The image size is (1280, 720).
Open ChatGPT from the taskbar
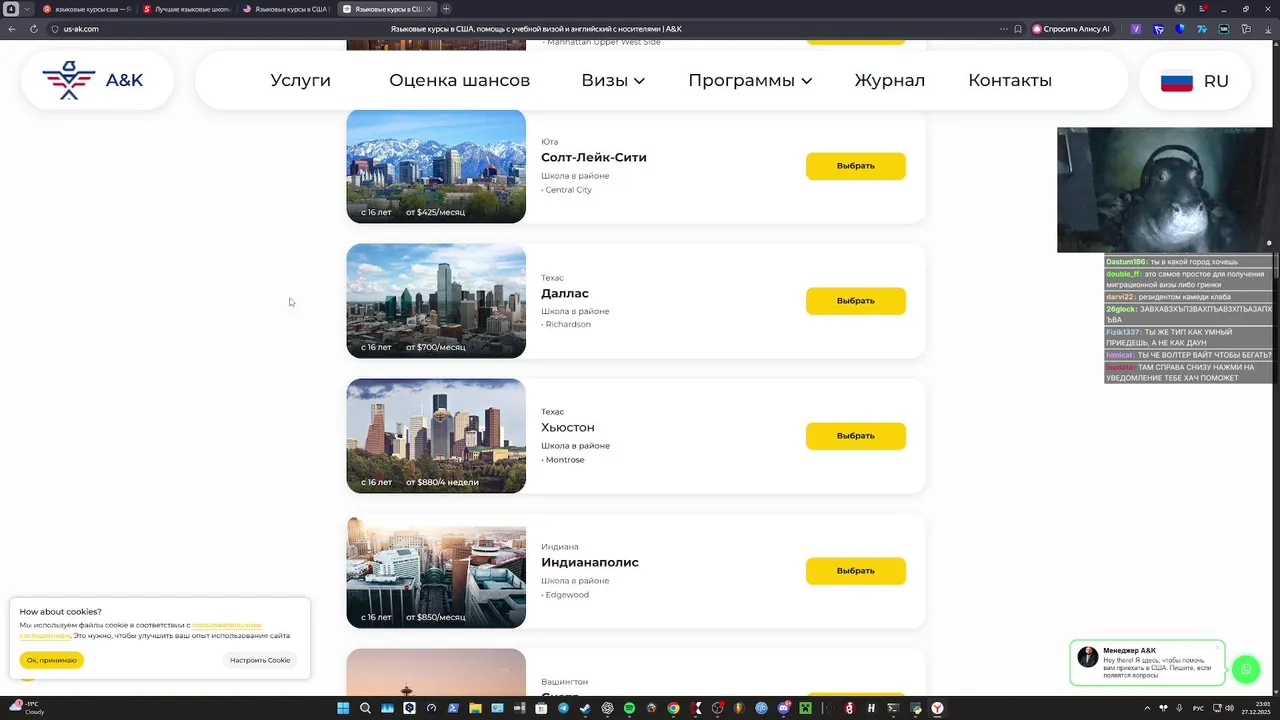pos(607,708)
